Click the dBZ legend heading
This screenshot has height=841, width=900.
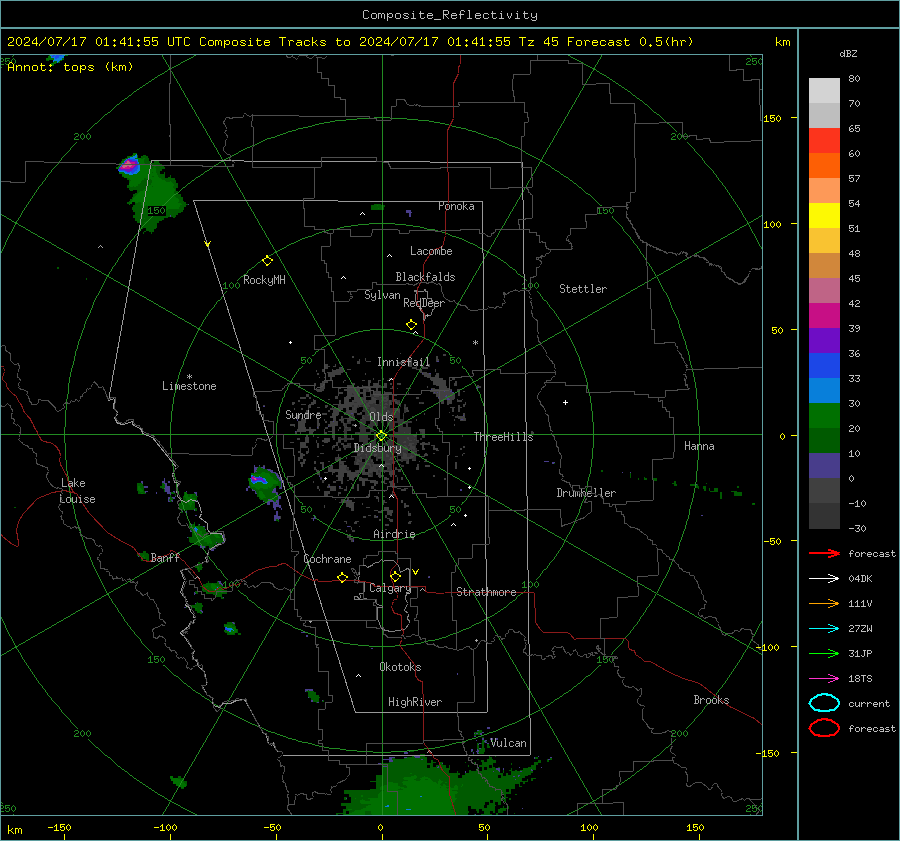pyautogui.click(x=848, y=54)
